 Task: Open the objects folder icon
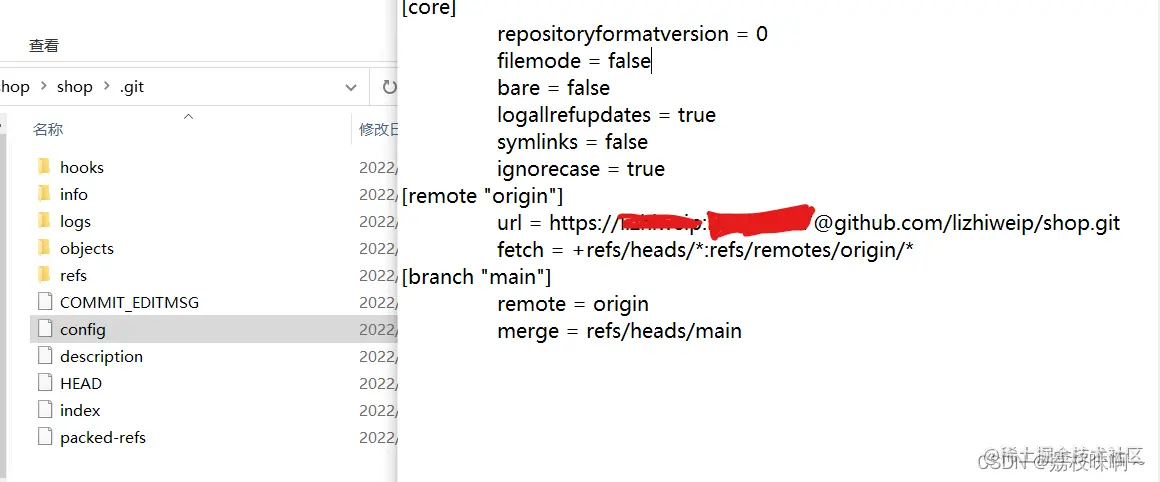tap(44, 248)
